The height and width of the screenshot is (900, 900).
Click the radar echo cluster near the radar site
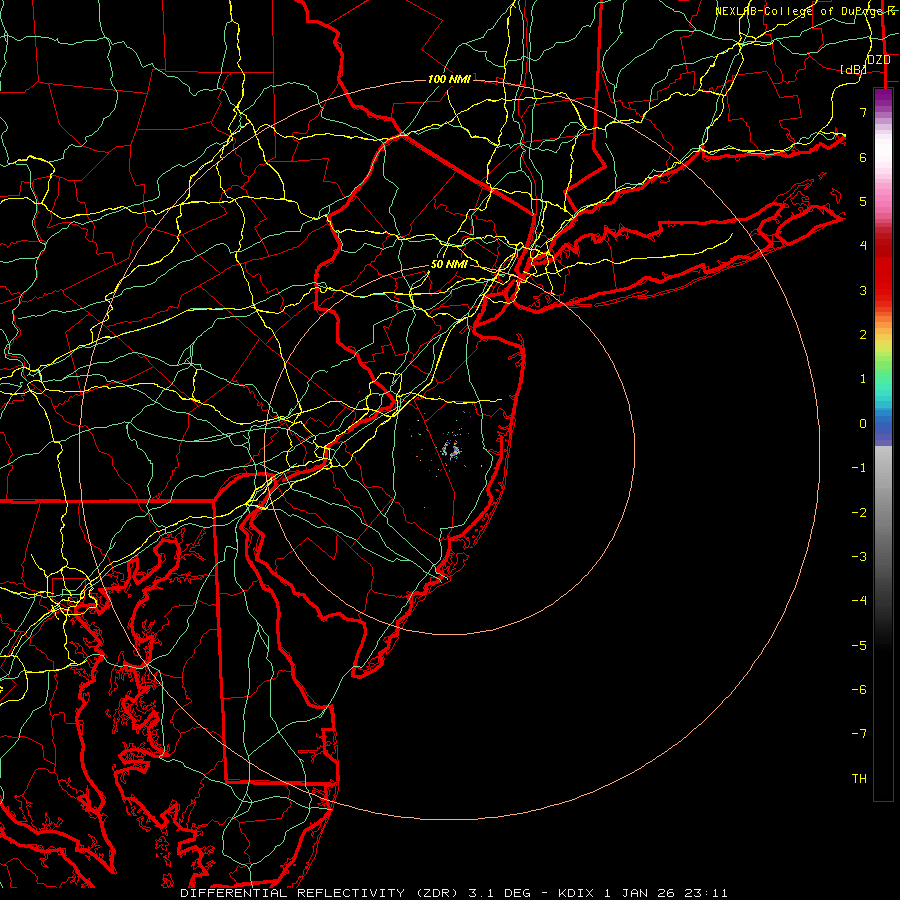click(451, 450)
